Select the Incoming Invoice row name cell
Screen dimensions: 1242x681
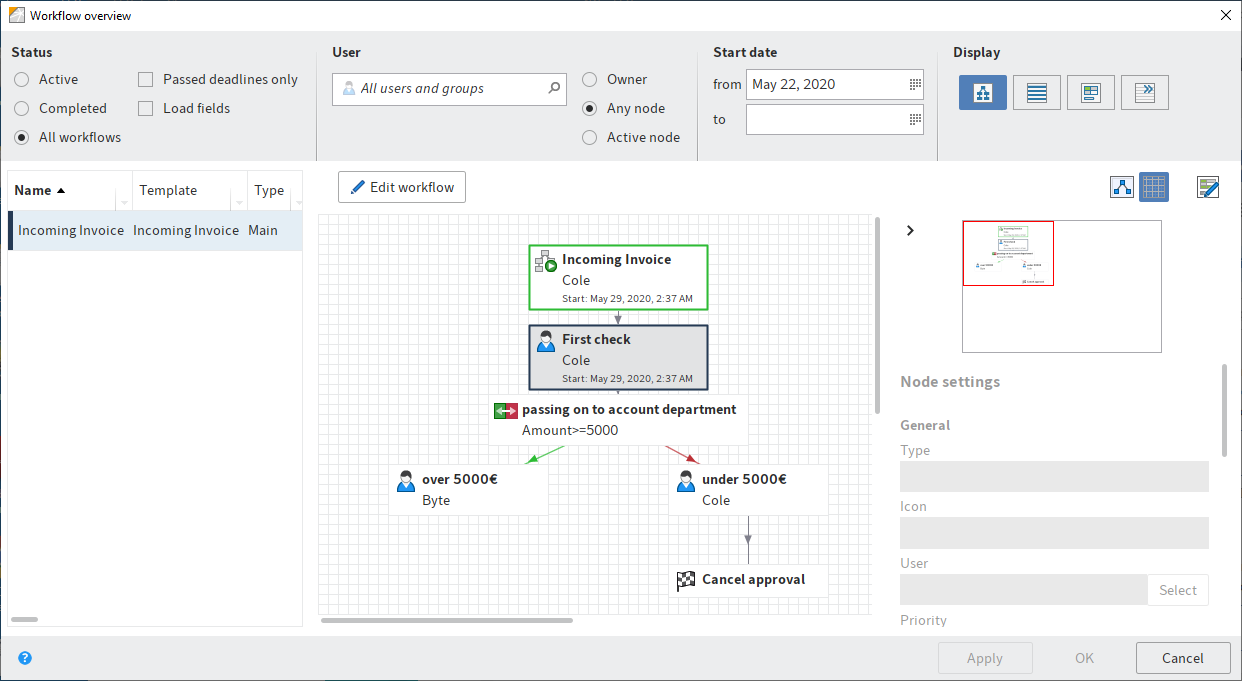point(71,230)
